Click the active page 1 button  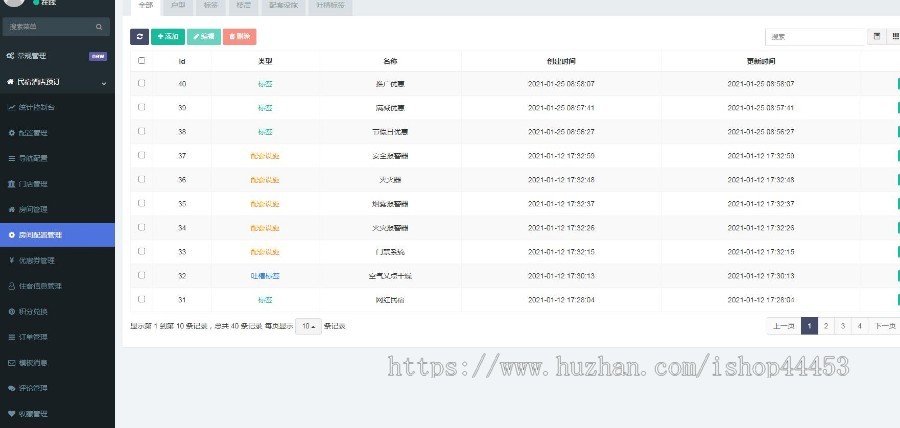point(809,326)
